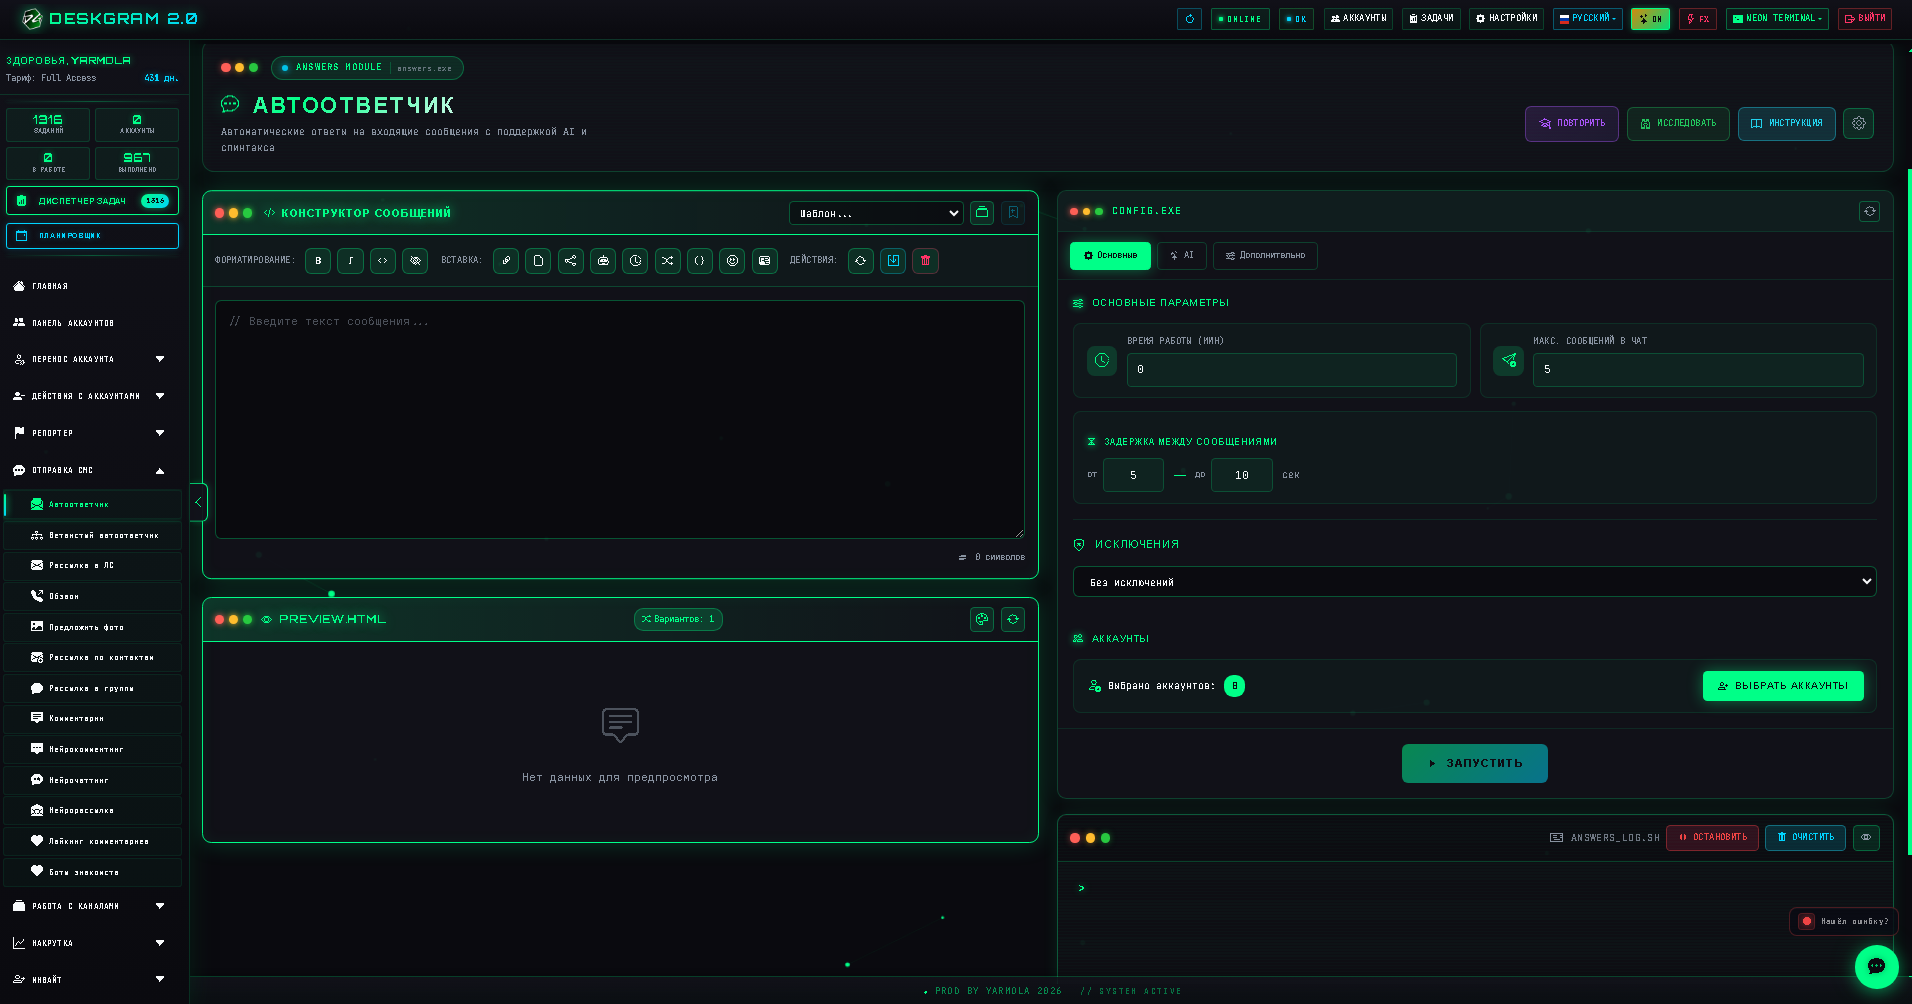Click the trash icon to delete message
This screenshot has width=1912, height=1004.
click(925, 261)
